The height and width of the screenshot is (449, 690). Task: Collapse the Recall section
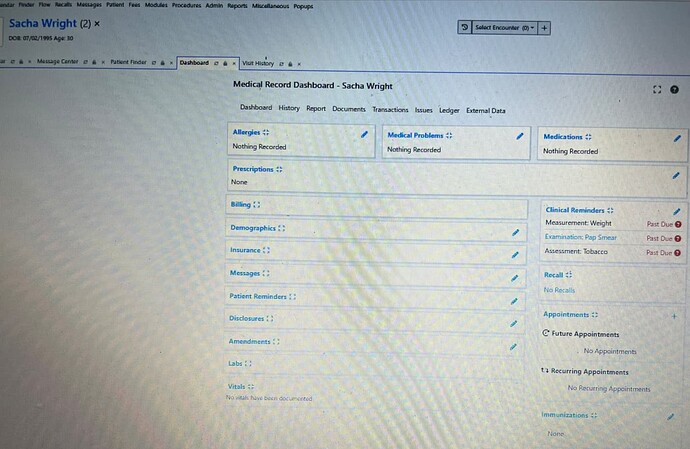(569, 275)
